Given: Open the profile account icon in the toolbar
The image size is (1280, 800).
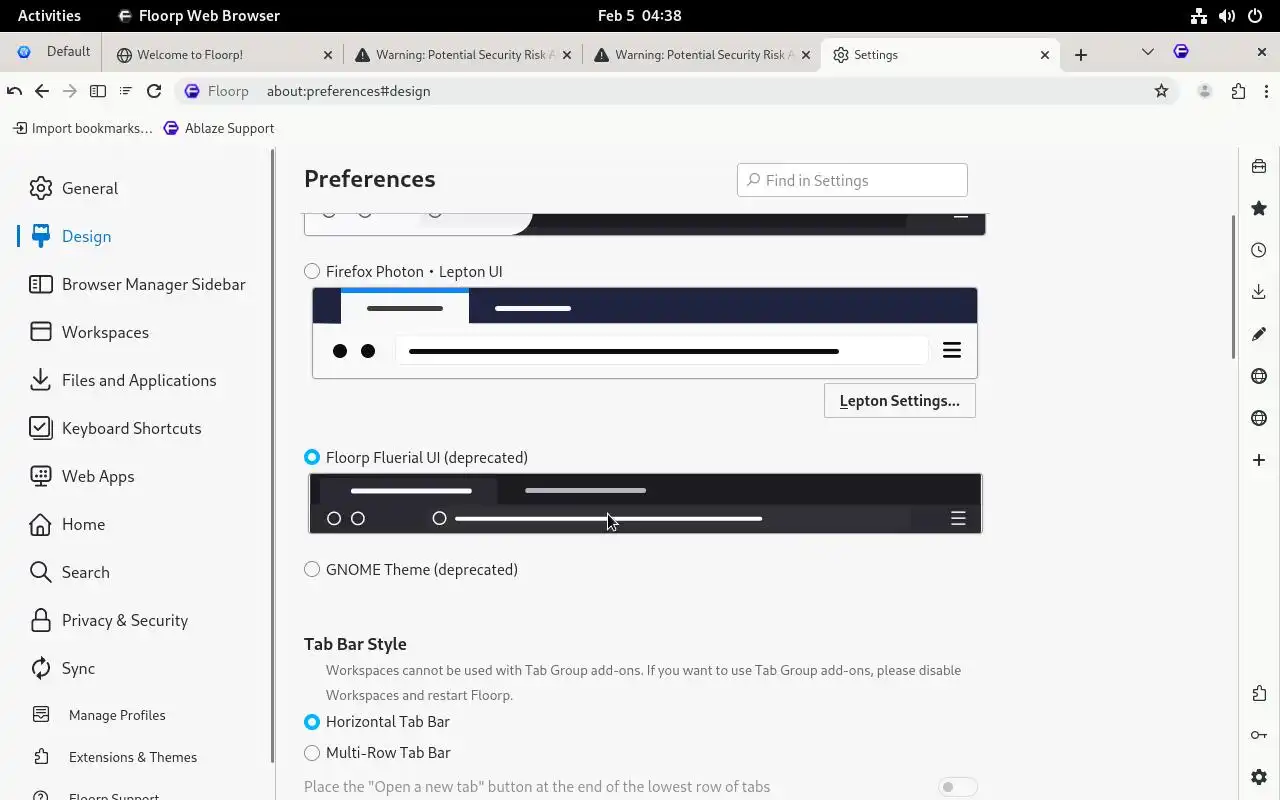Looking at the screenshot, I should click(x=1205, y=91).
